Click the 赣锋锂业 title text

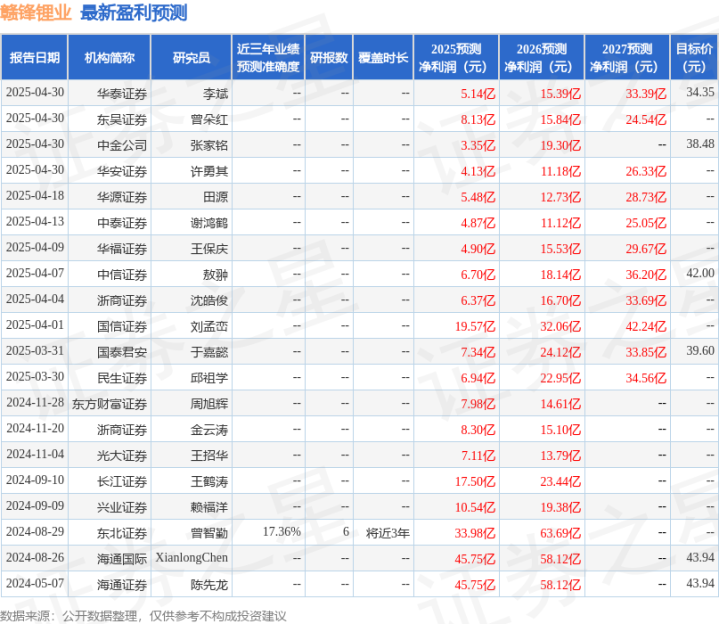(36, 13)
